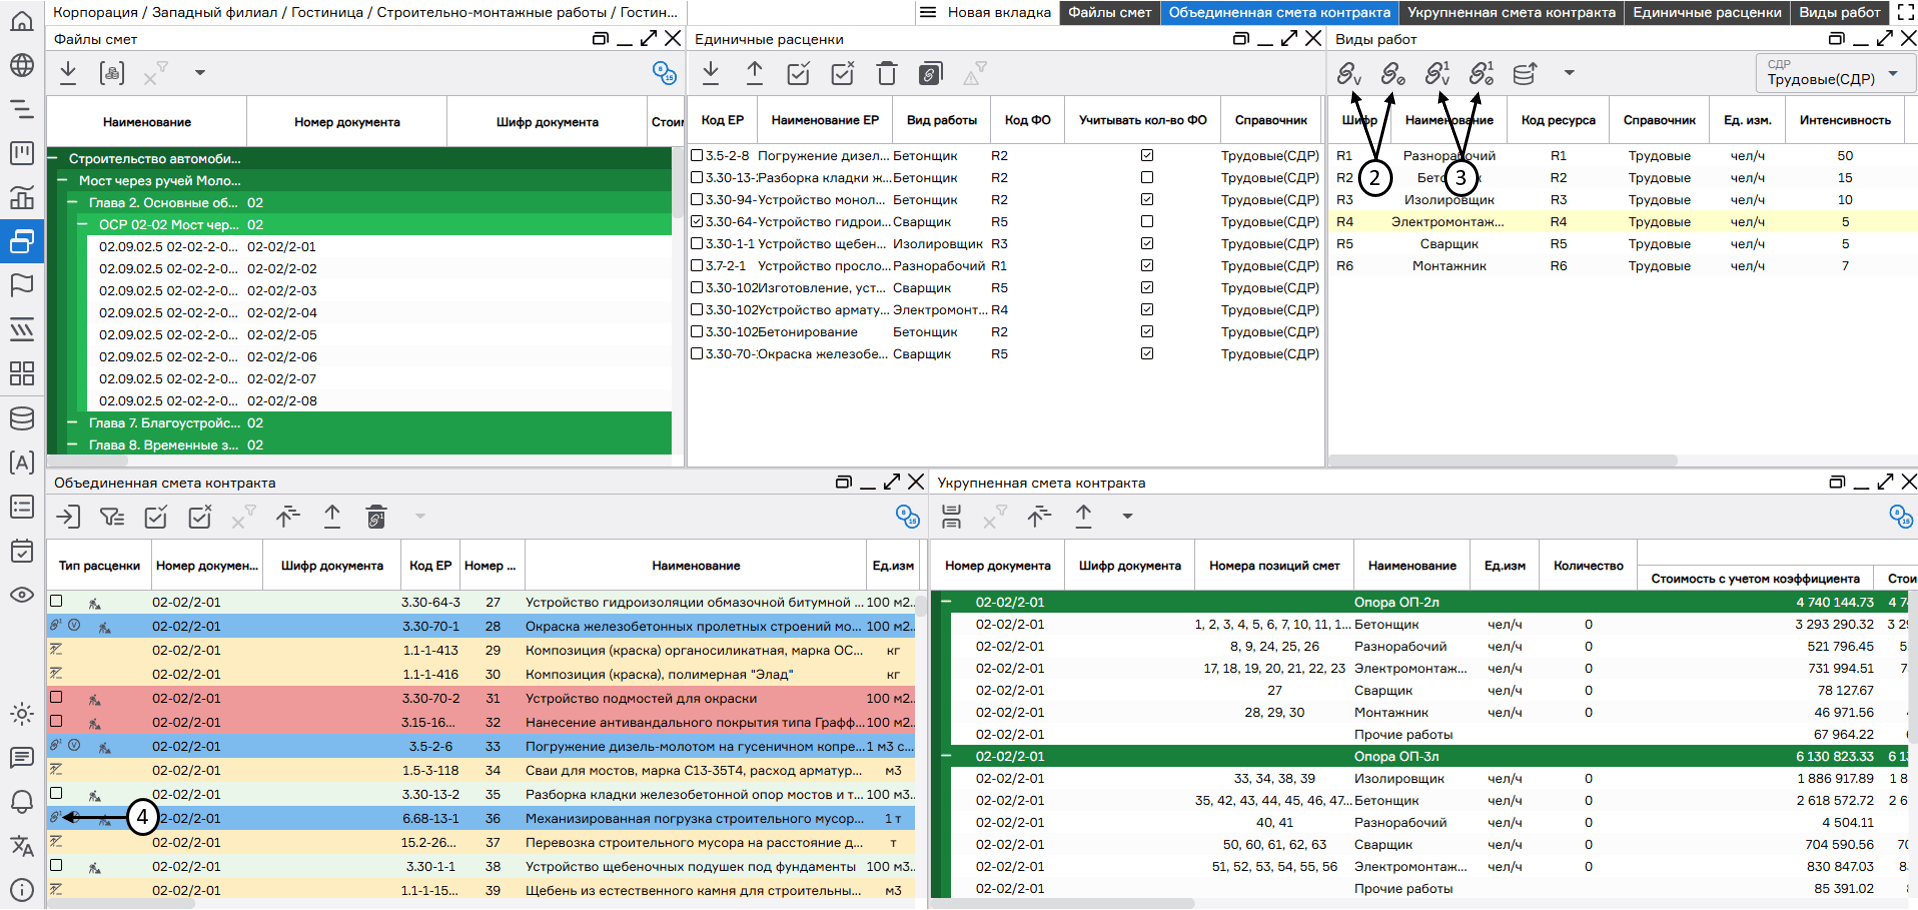The height and width of the screenshot is (910, 1918).
Task: Switch to Укрупненная смета контракта tab
Action: [x=1510, y=12]
